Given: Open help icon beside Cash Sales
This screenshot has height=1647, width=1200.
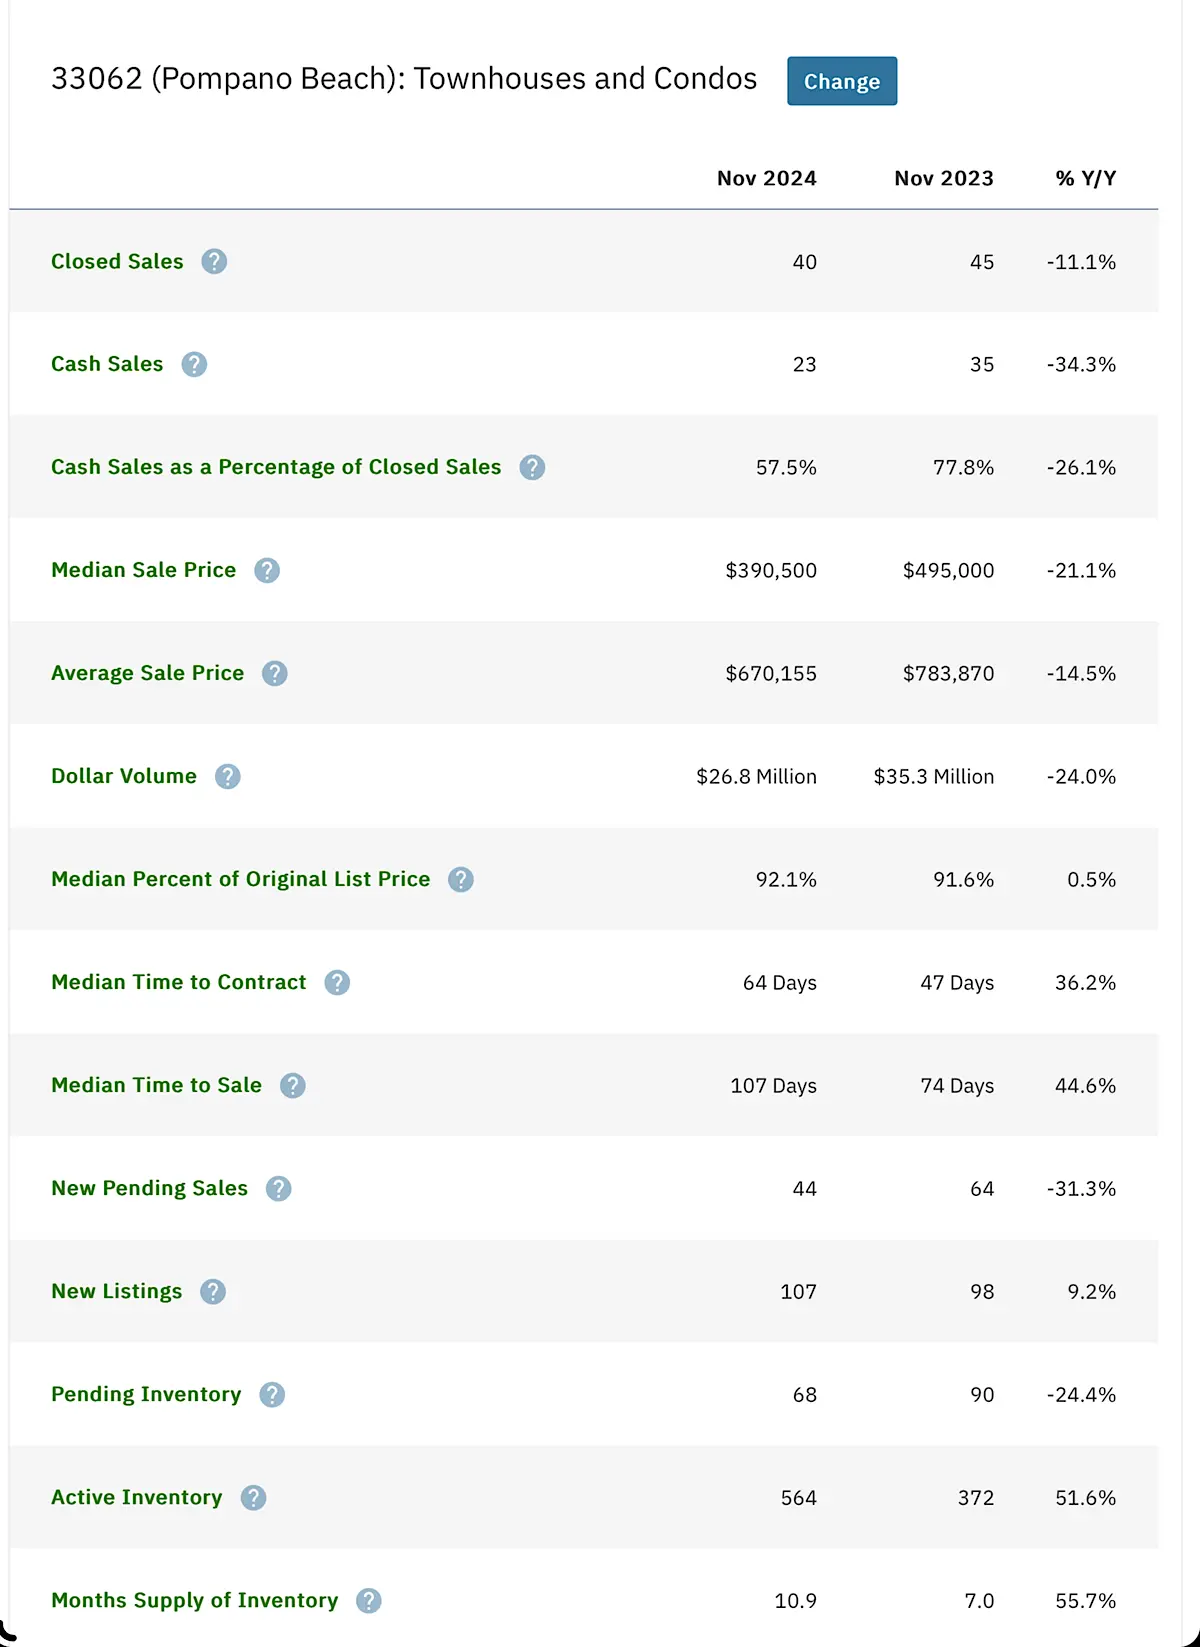Looking at the screenshot, I should [x=194, y=364].
